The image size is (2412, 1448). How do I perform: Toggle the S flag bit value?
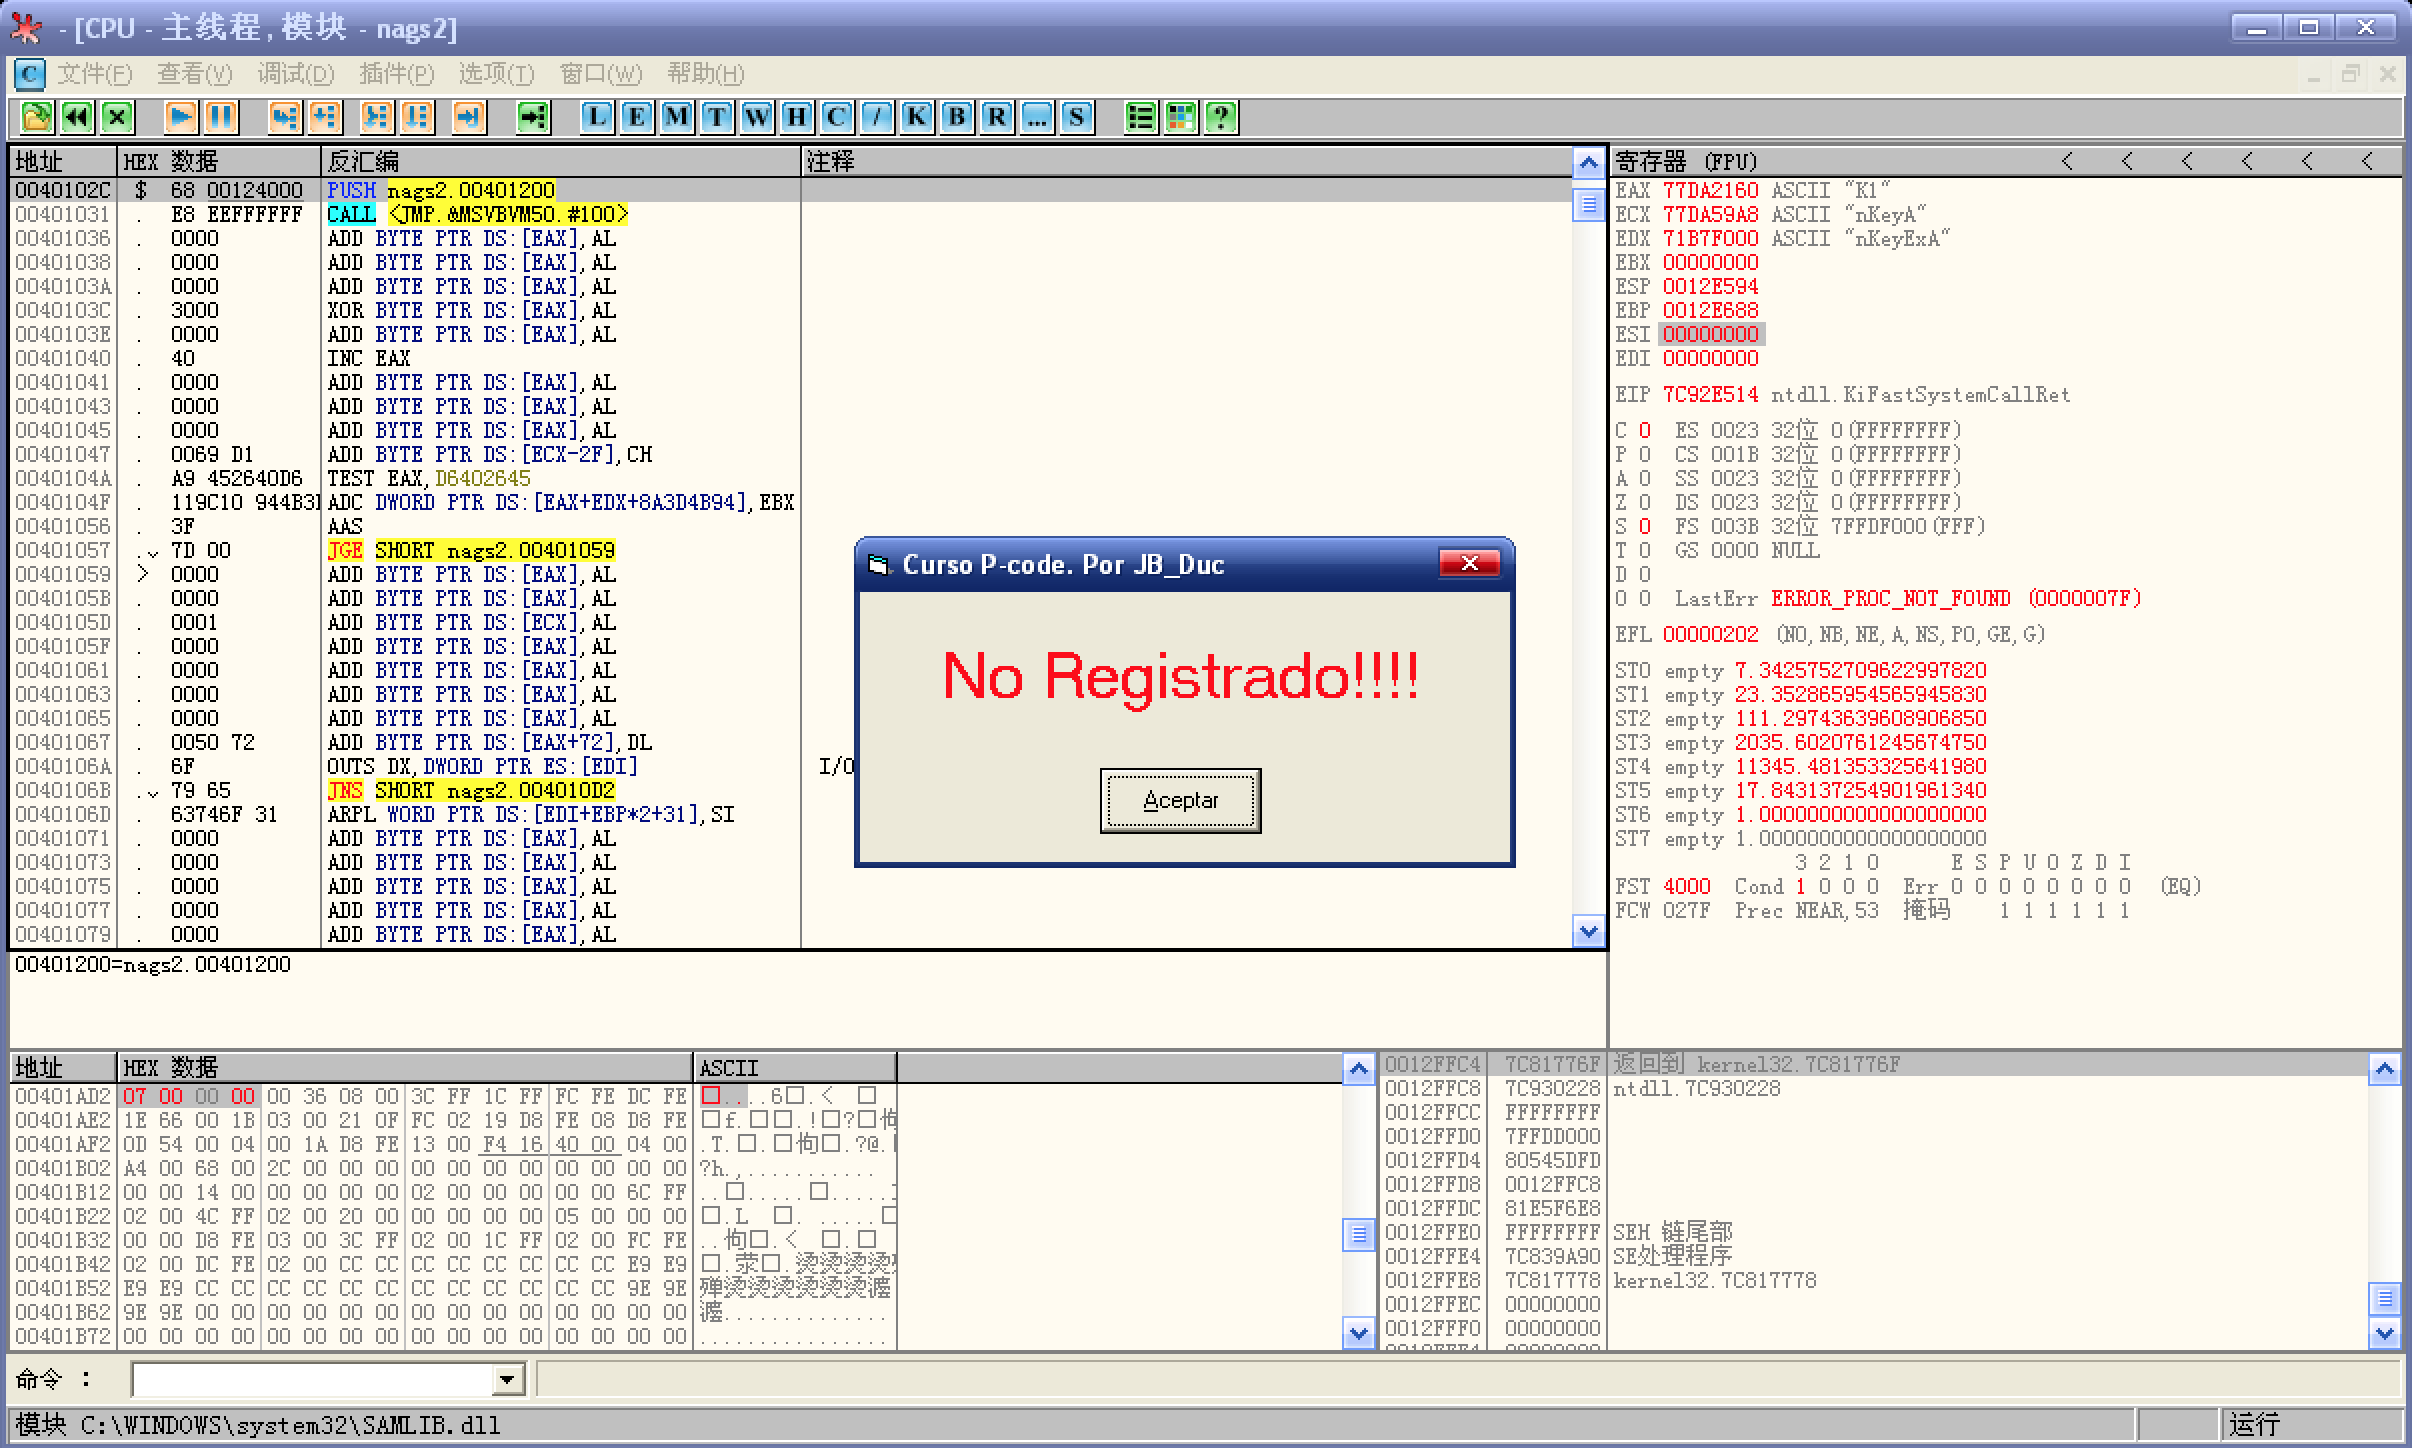coord(1645,527)
